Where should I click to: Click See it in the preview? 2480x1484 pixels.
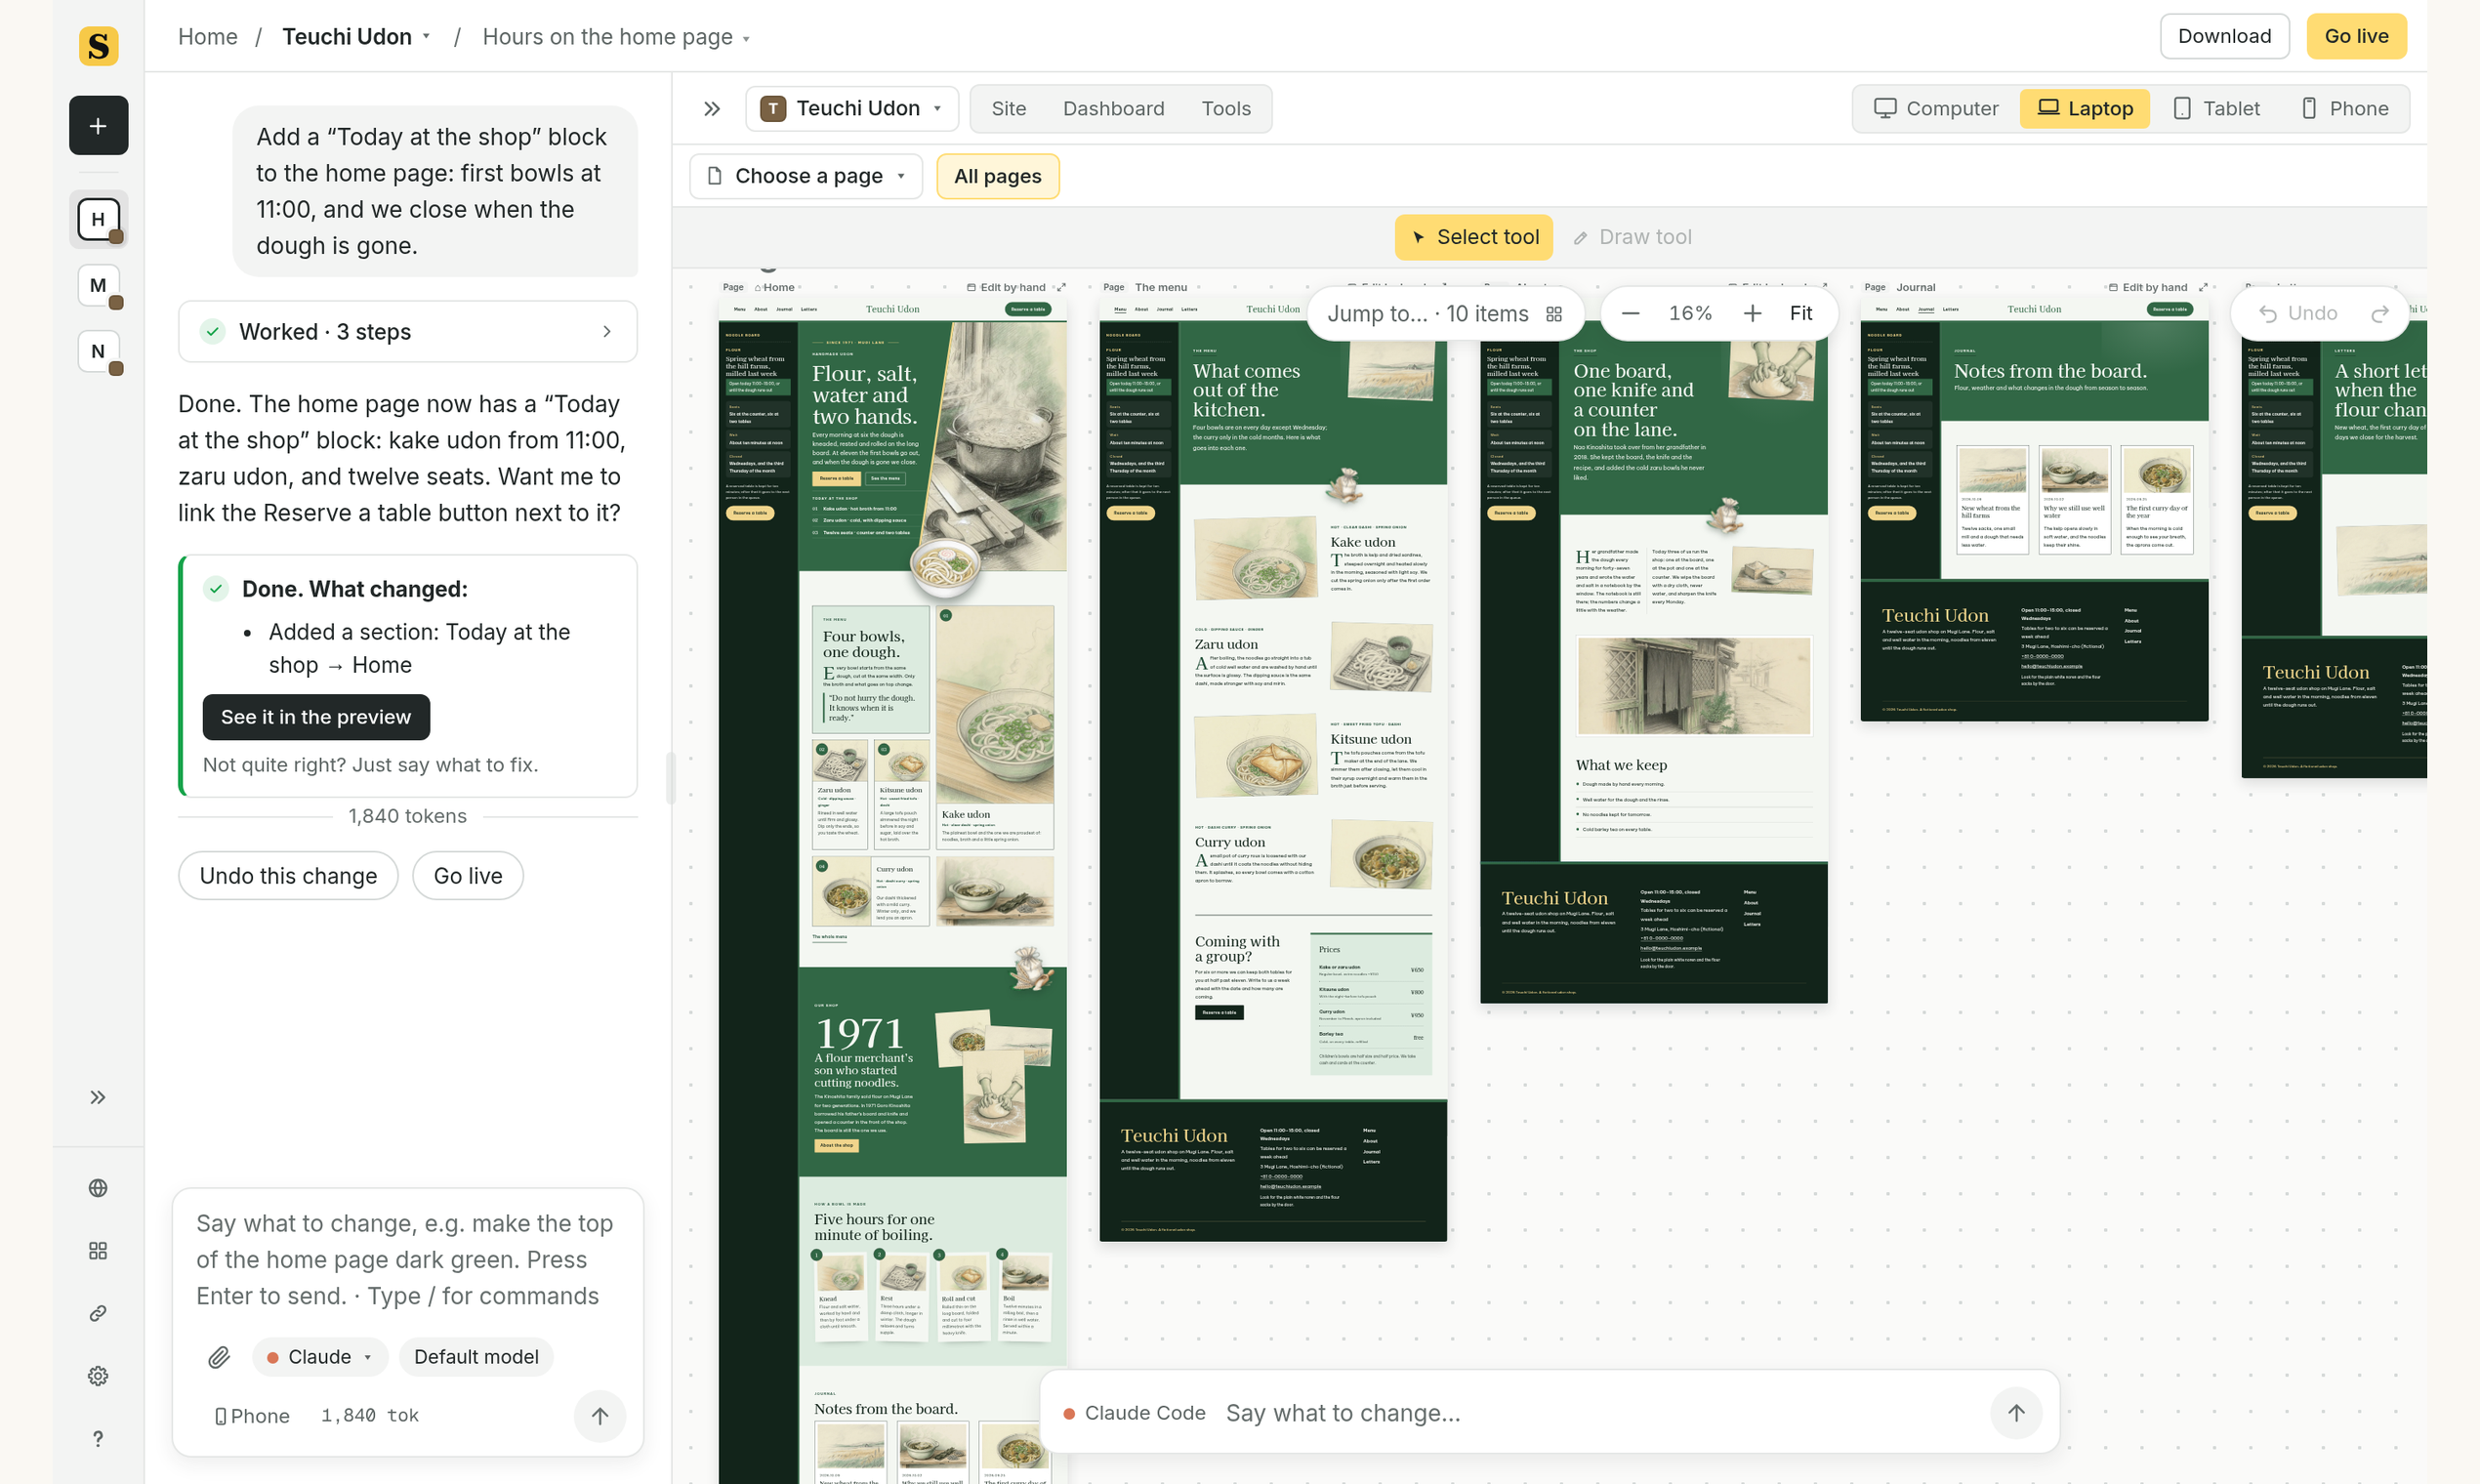coord(316,717)
